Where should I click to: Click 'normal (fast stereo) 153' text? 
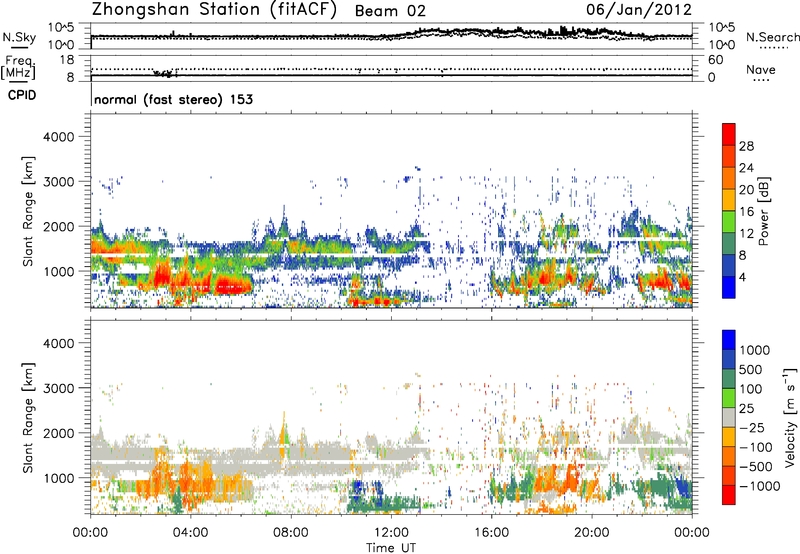click(x=173, y=99)
